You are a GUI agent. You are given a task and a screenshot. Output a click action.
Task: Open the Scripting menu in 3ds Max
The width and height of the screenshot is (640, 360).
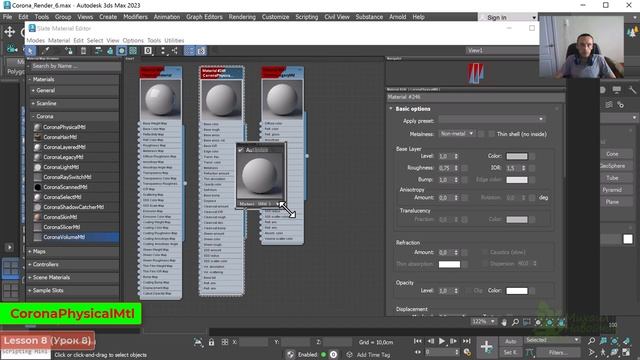(x=307, y=17)
